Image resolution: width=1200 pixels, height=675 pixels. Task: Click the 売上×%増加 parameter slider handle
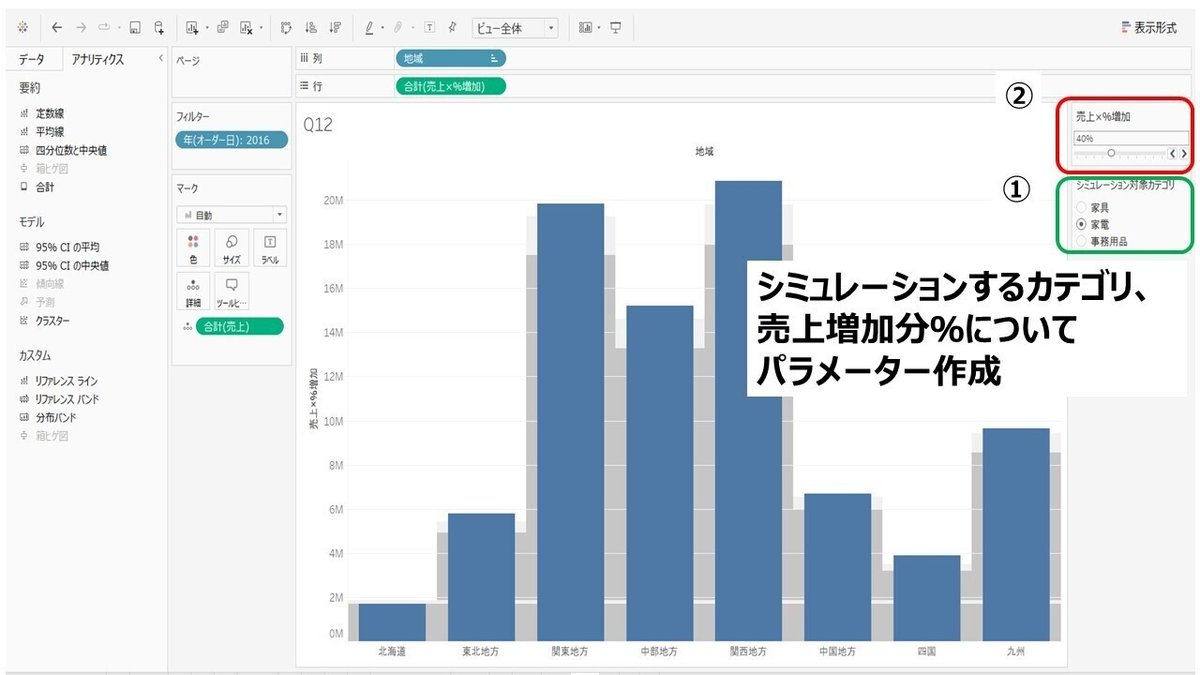tap(1111, 153)
